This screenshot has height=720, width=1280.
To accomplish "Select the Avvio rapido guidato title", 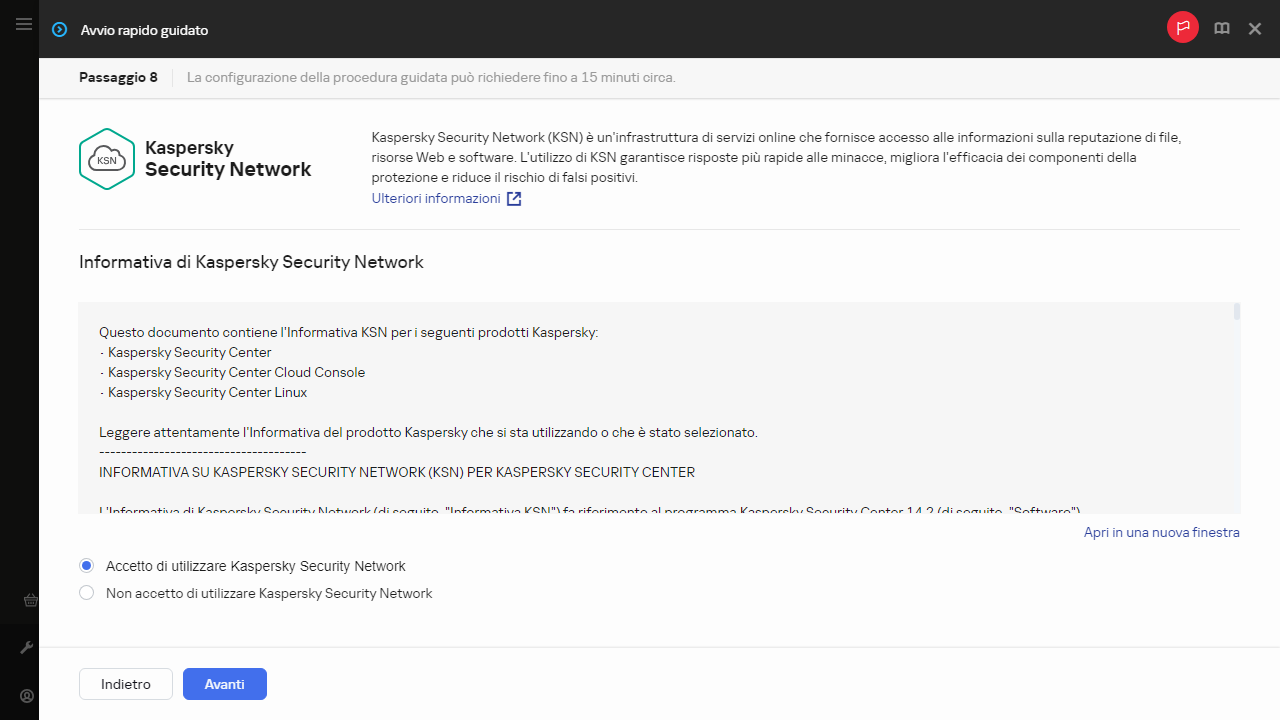I will click(x=144, y=30).
